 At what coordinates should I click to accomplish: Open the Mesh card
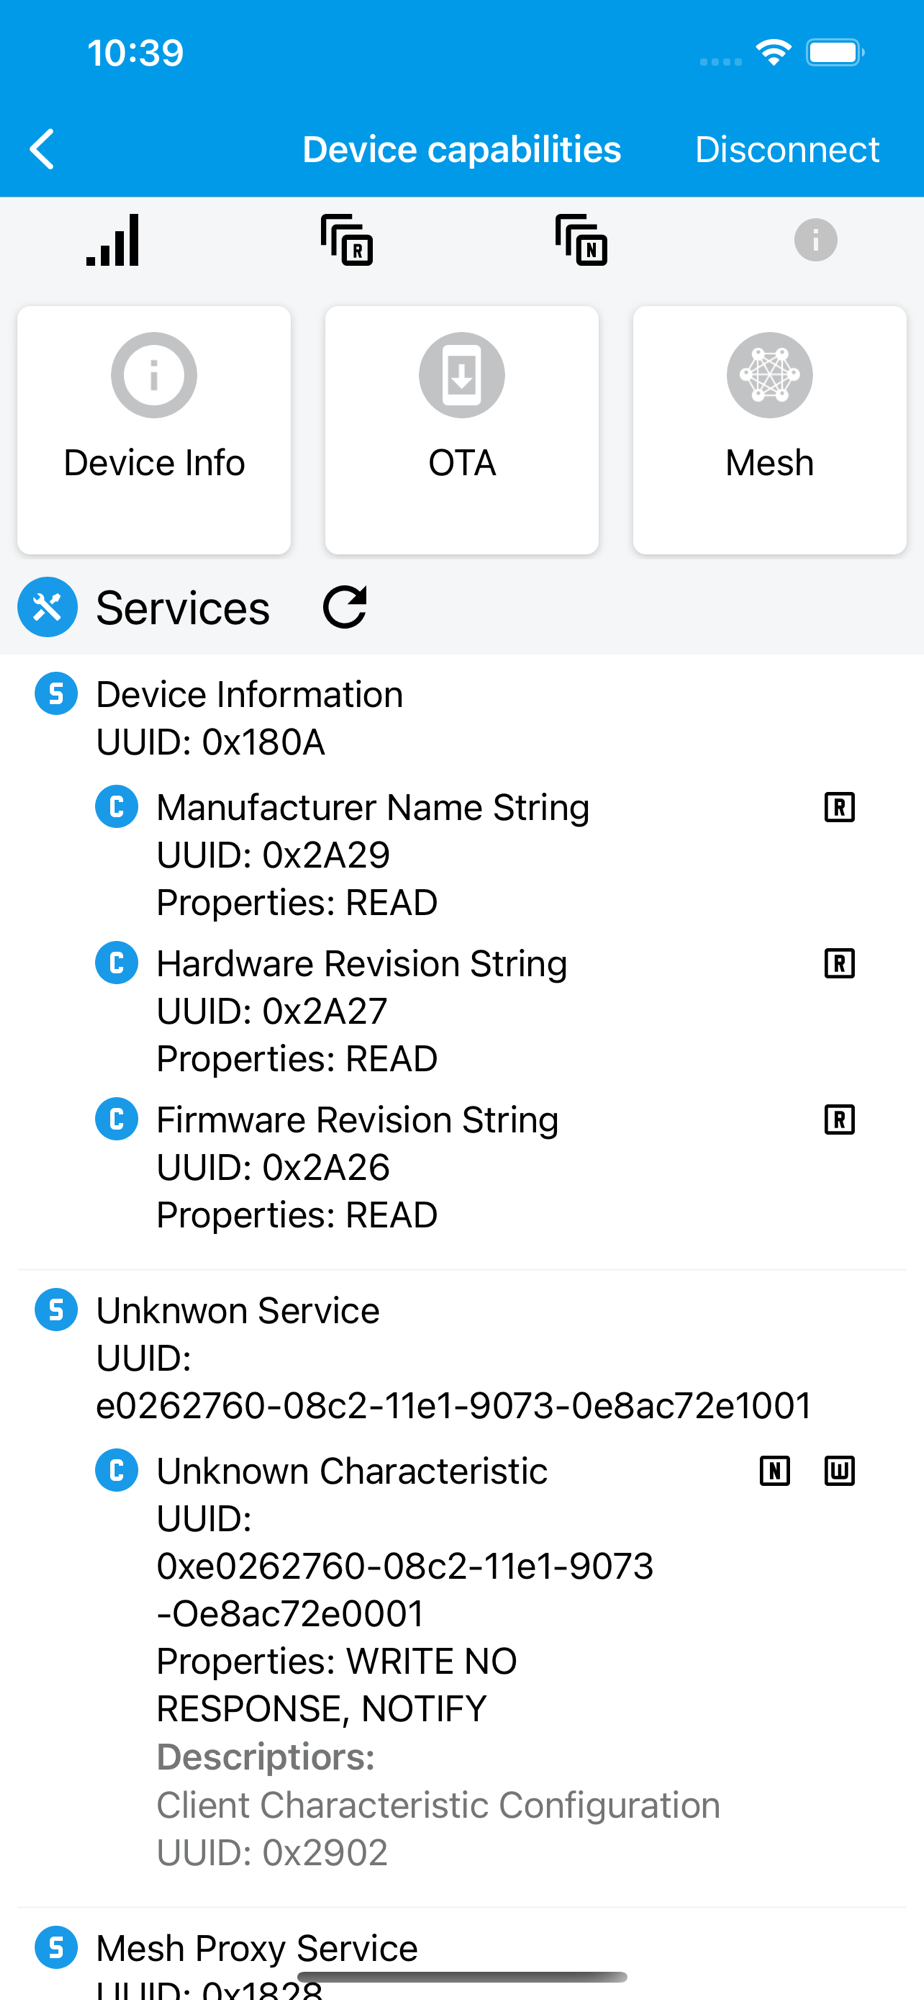770,430
